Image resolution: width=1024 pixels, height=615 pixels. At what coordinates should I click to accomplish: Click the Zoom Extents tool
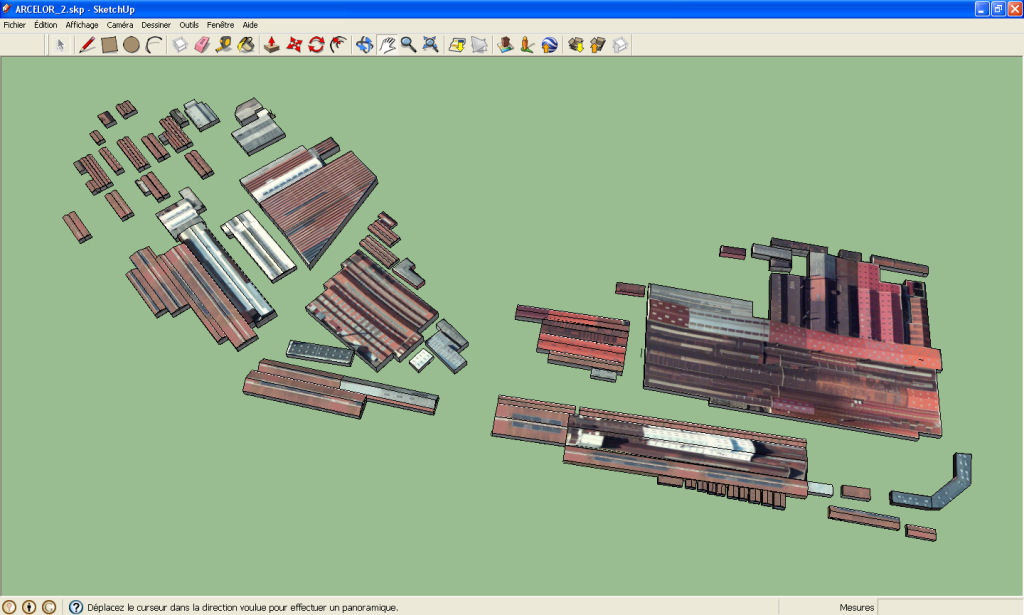[x=430, y=44]
